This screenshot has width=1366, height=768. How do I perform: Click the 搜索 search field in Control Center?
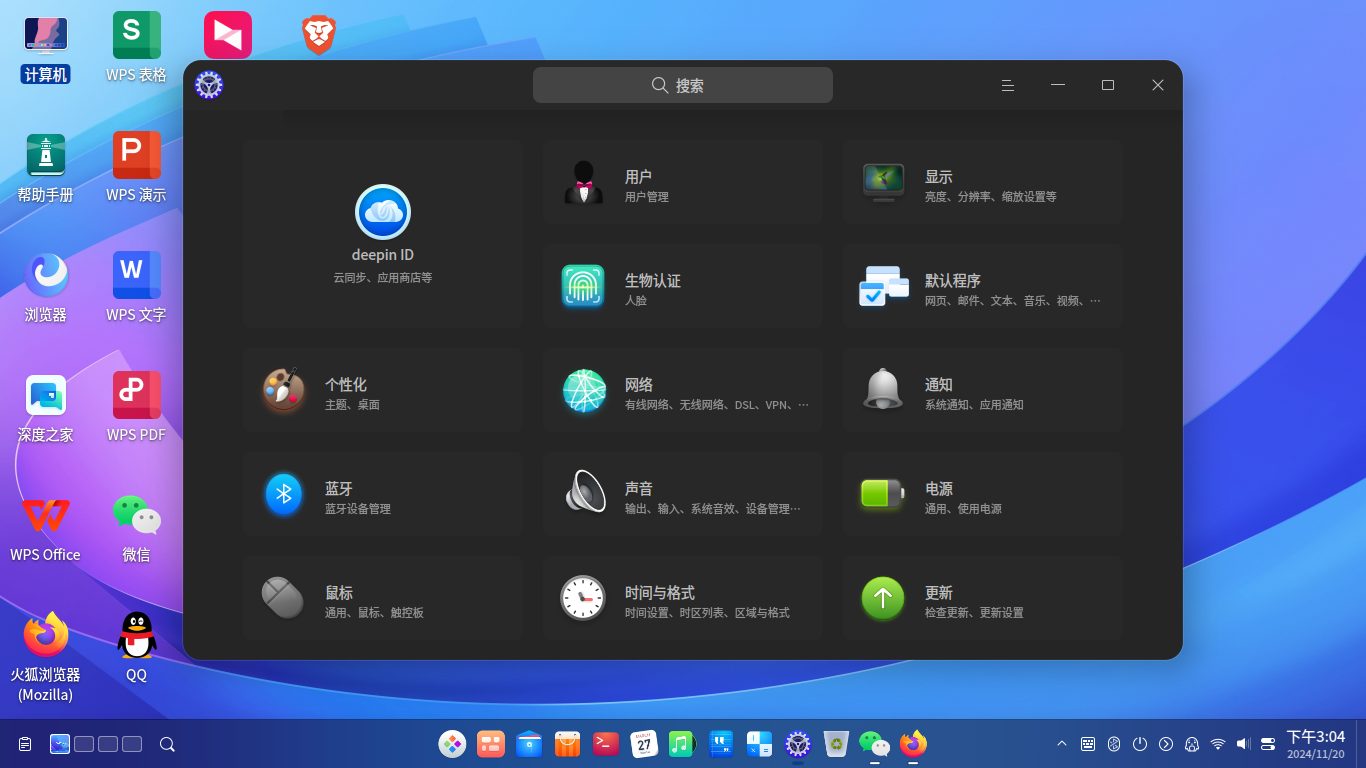click(683, 85)
